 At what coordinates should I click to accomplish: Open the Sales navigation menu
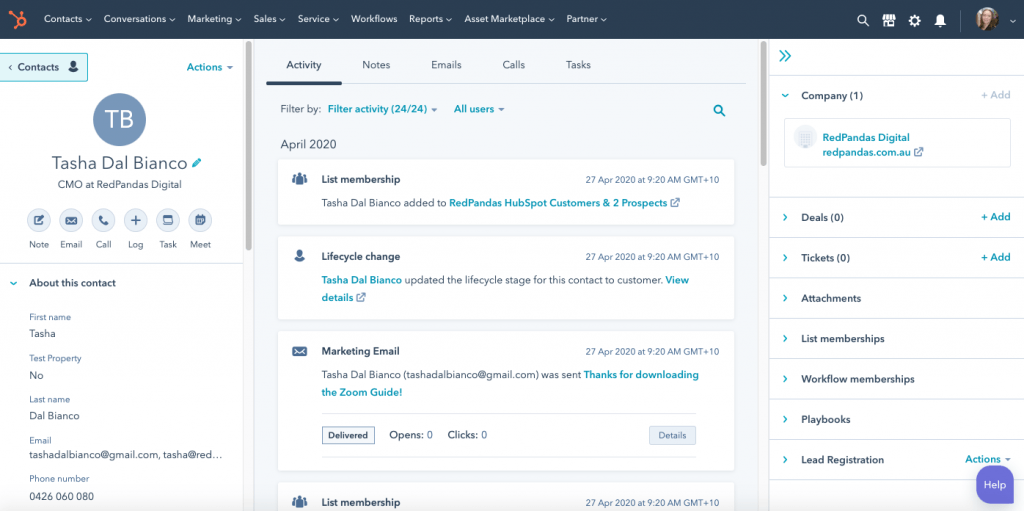(x=269, y=19)
